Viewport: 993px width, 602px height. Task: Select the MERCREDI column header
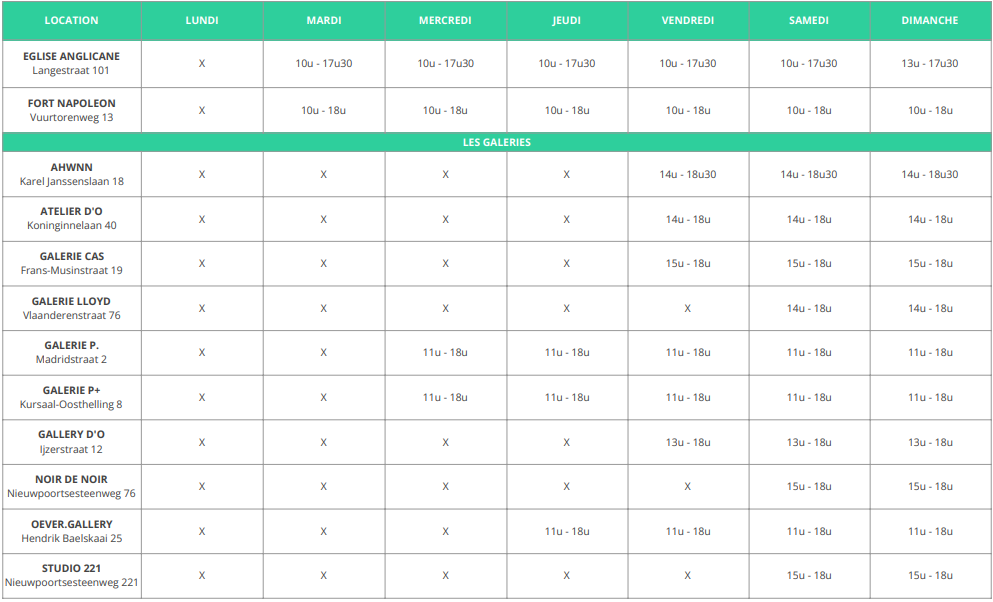pyautogui.click(x=445, y=20)
